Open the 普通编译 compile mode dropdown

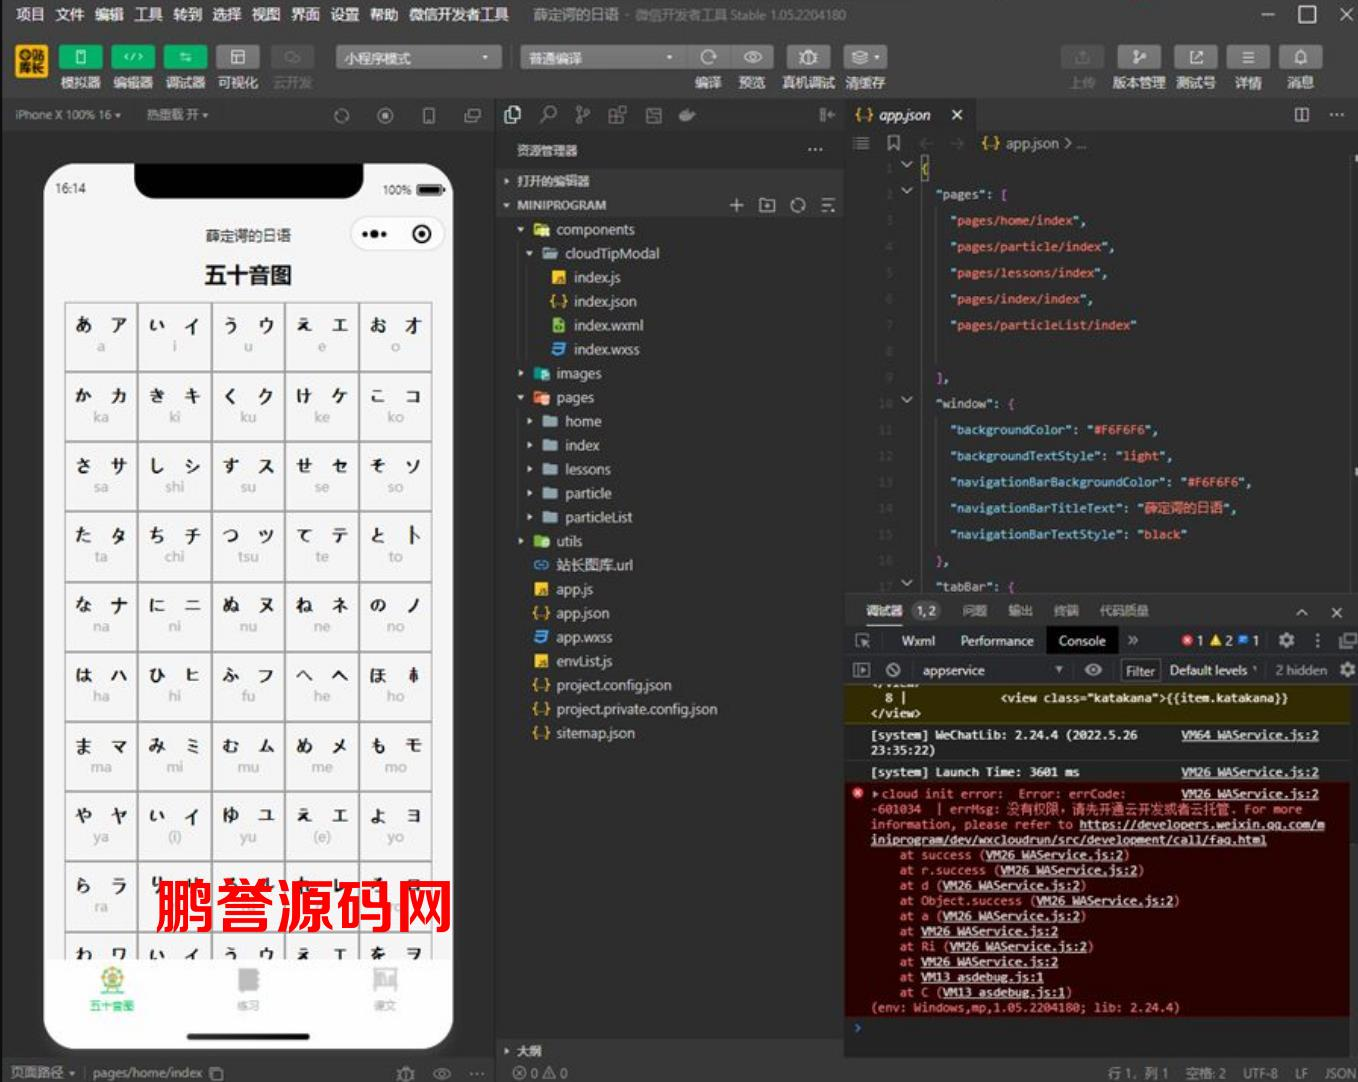coord(602,58)
